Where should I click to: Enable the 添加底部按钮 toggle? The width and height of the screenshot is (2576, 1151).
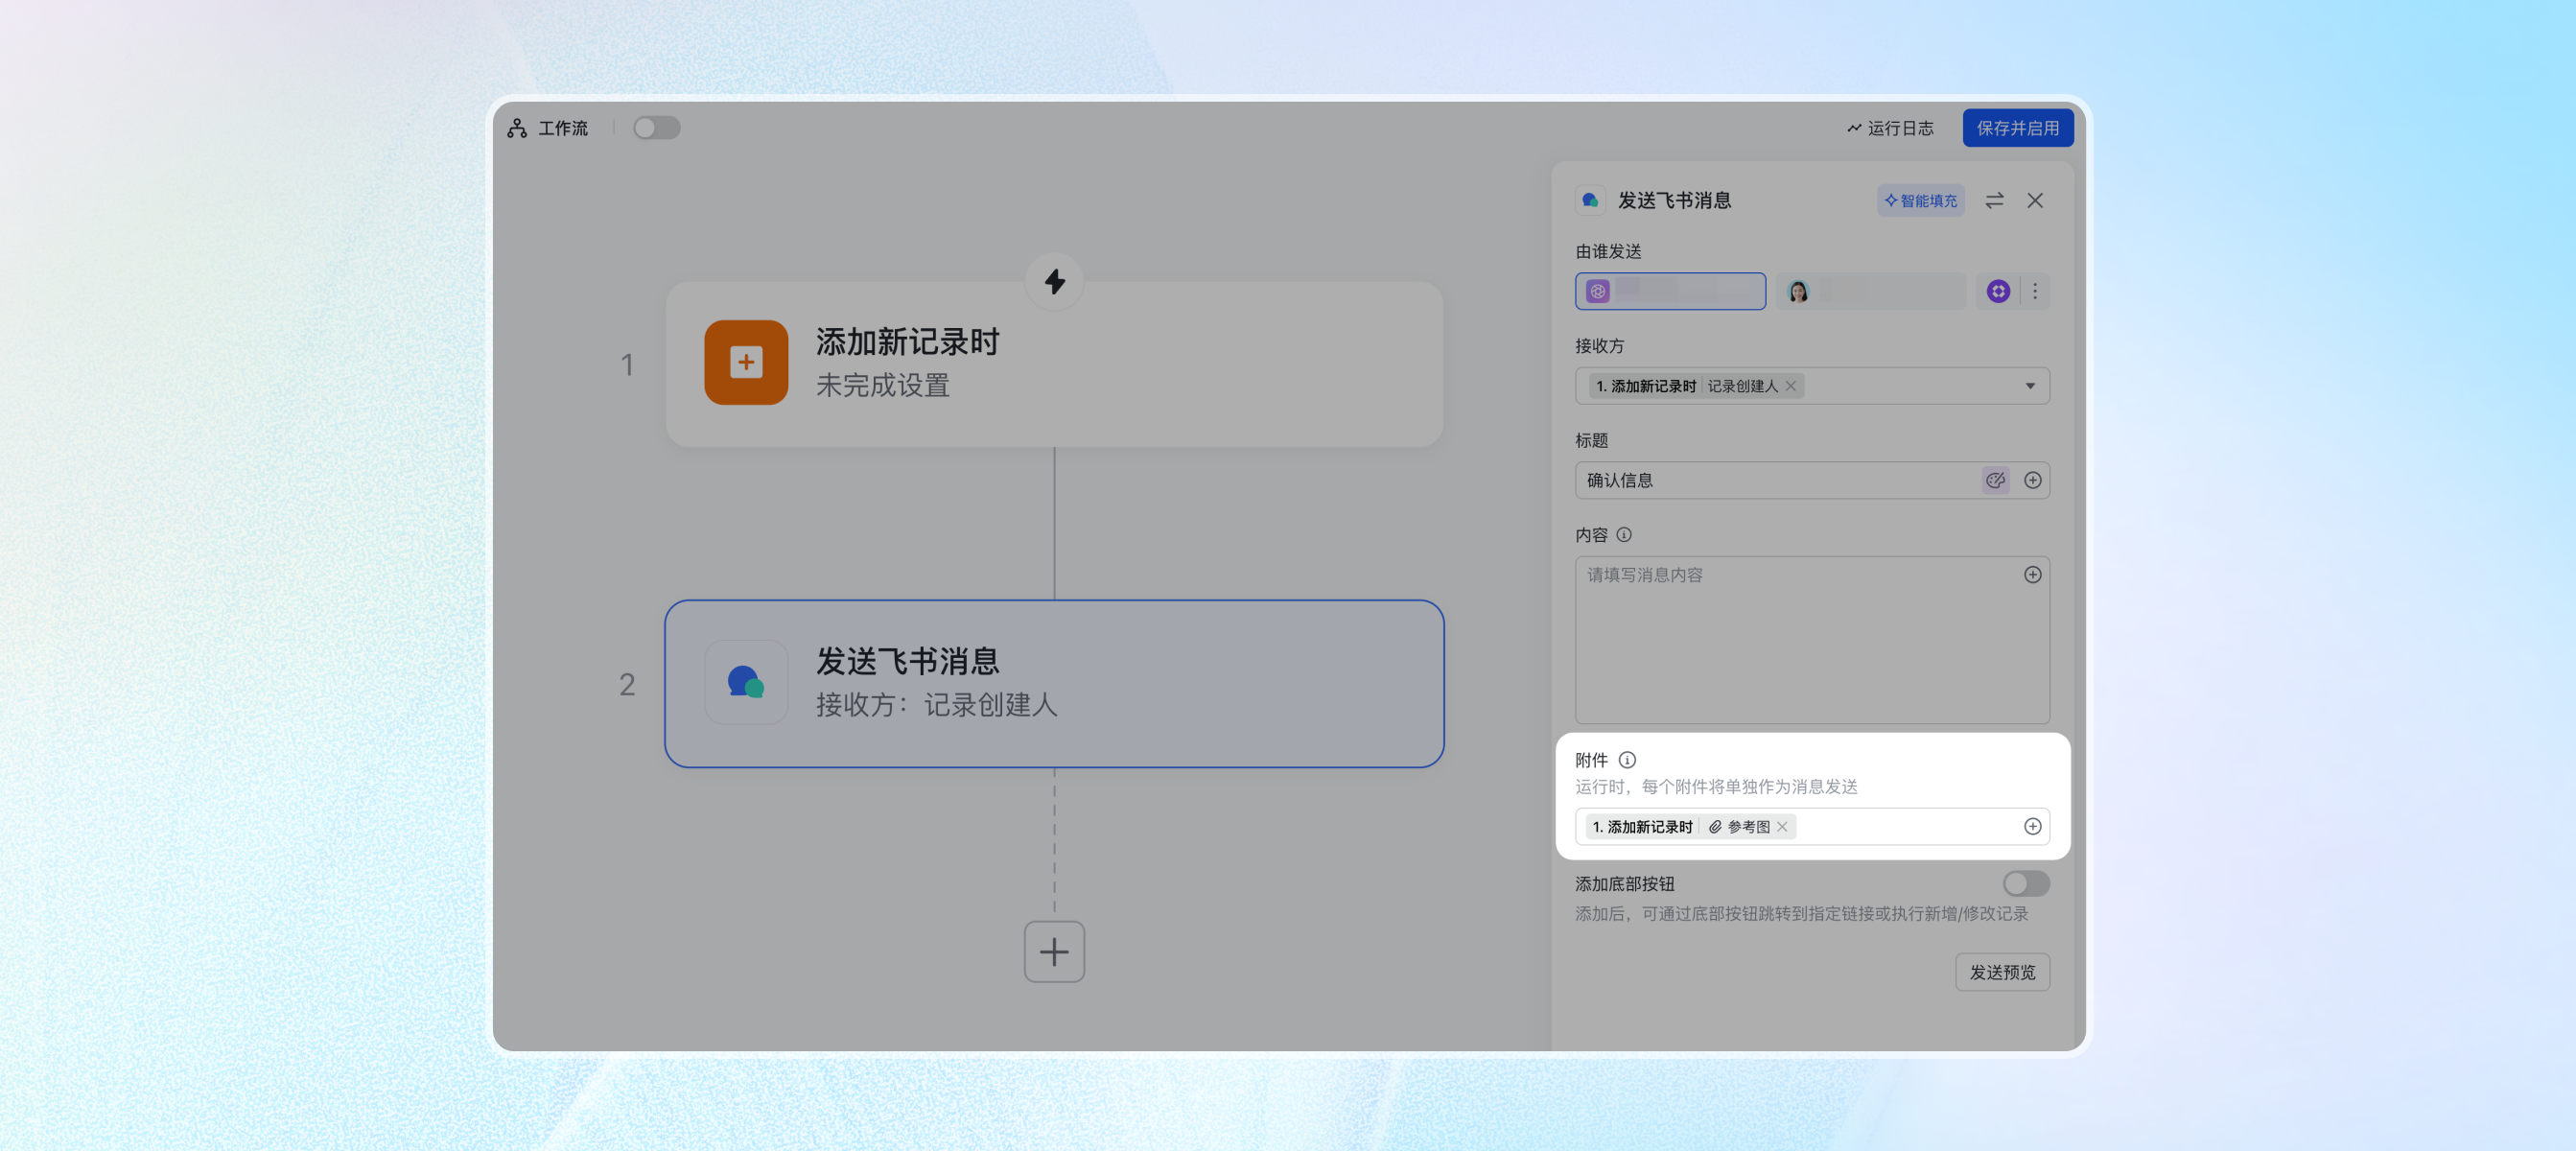point(2026,884)
